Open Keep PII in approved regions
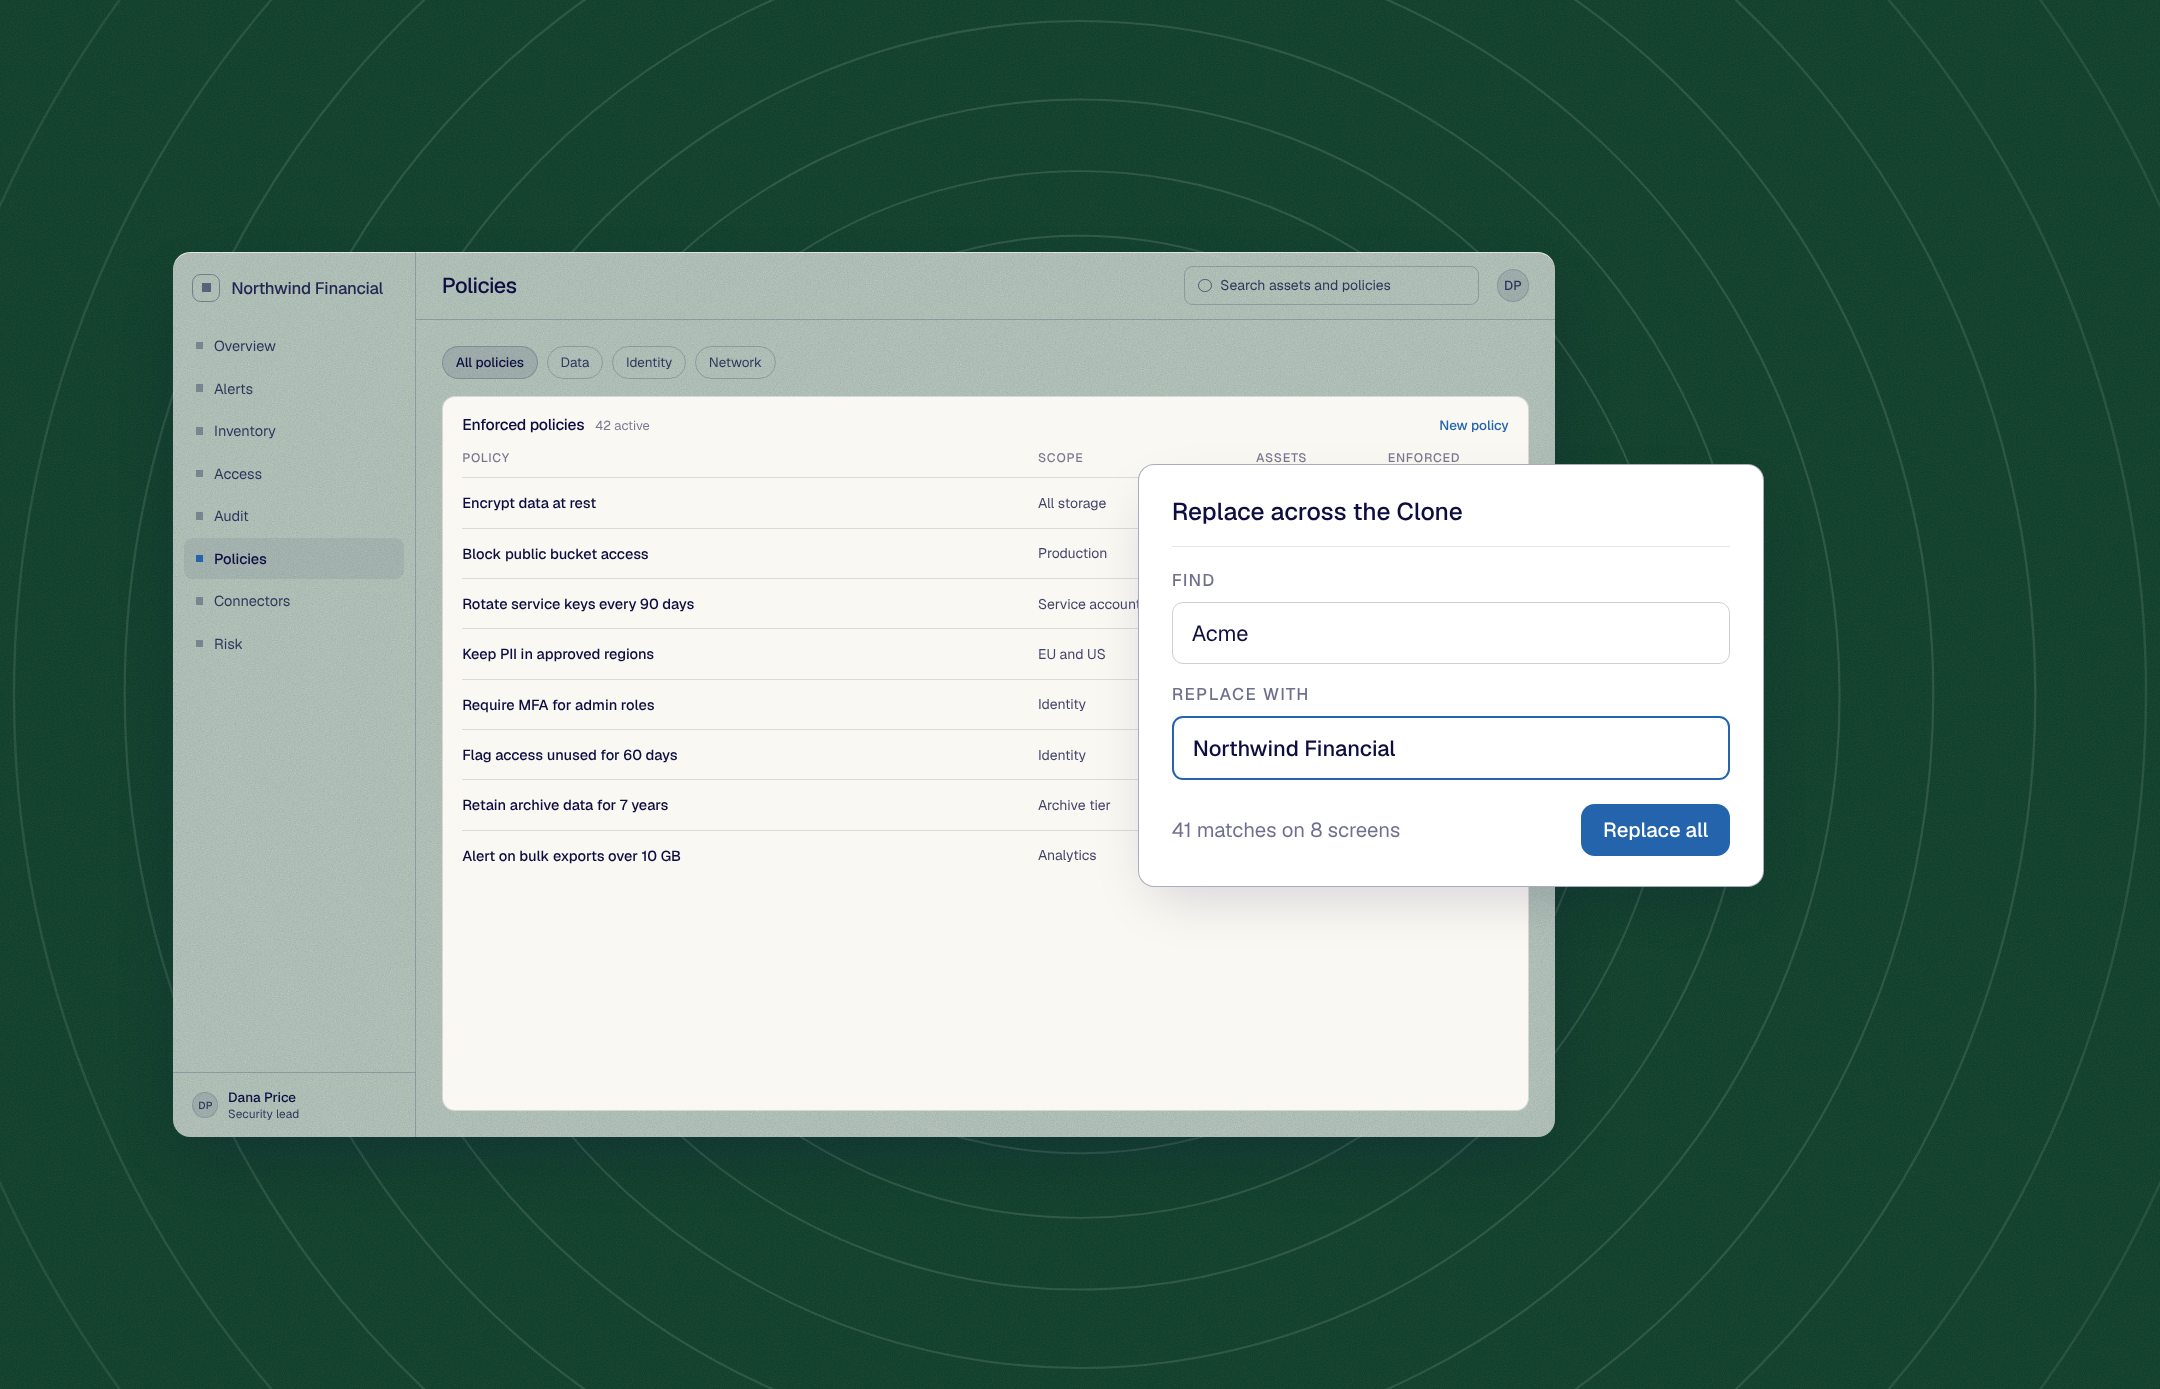The height and width of the screenshot is (1389, 2160). coord(558,654)
